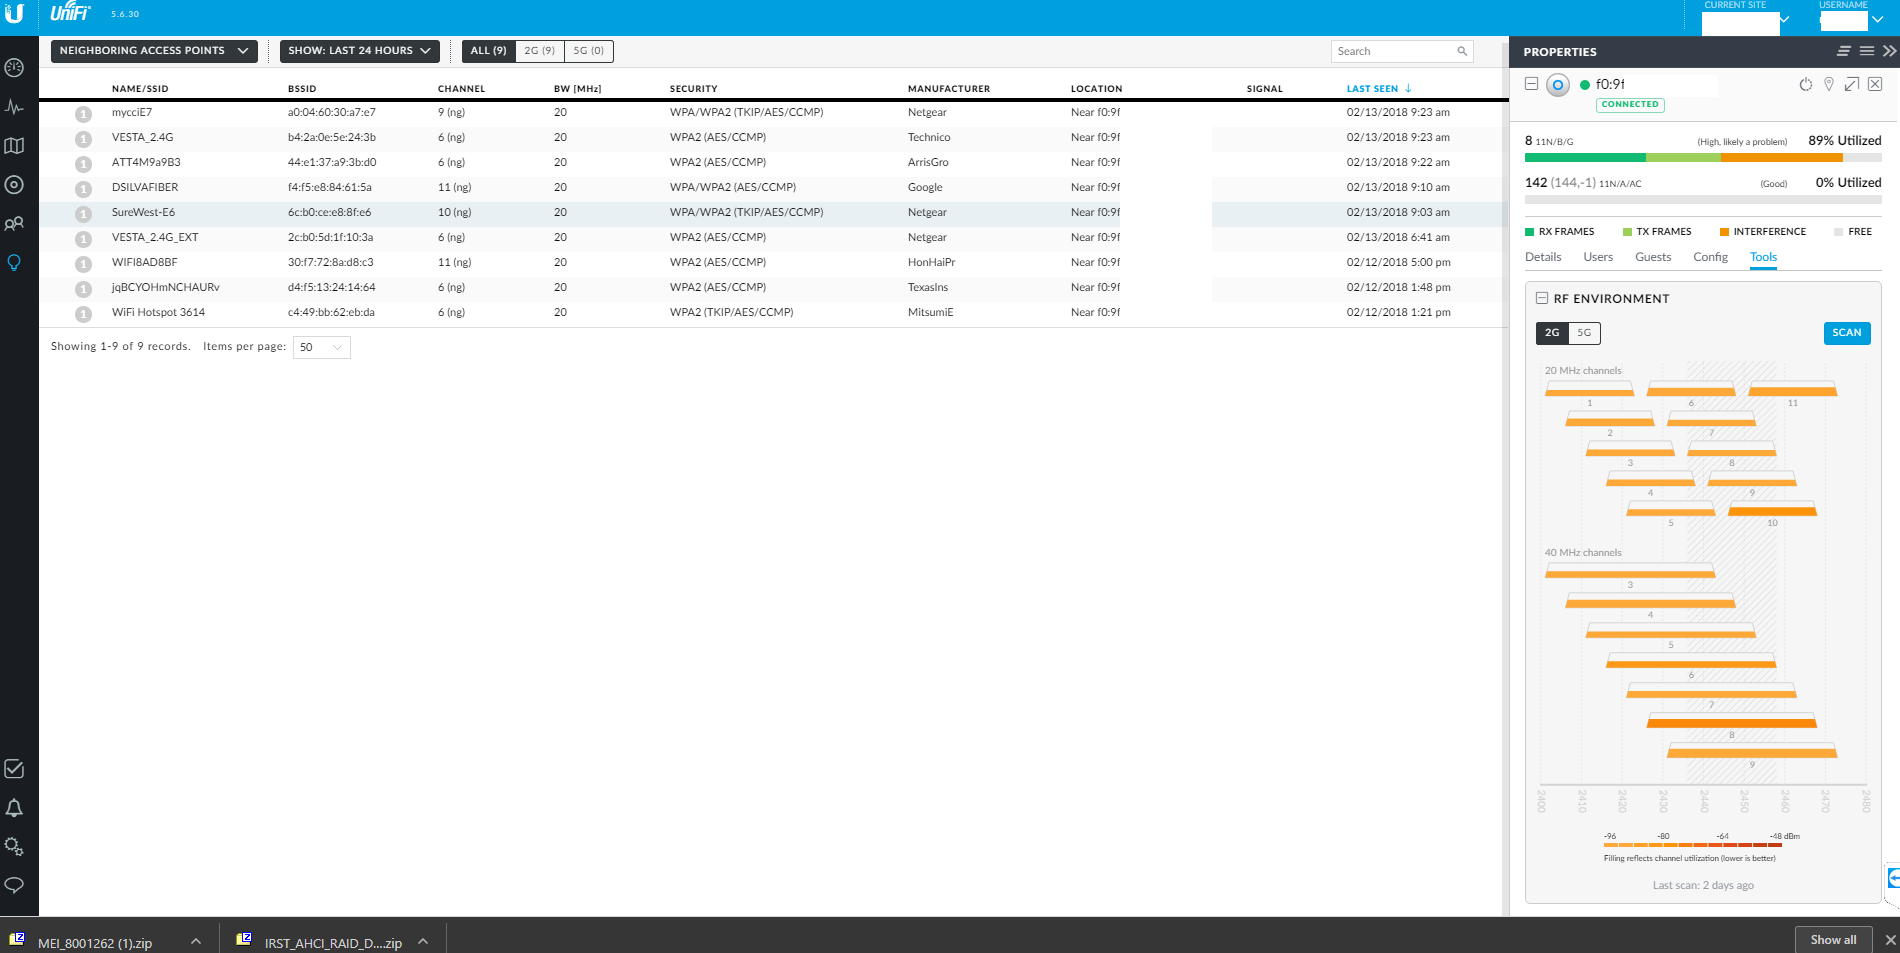The height and width of the screenshot is (953, 1900).
Task: Open the items per page dropdown
Action: [321, 347]
